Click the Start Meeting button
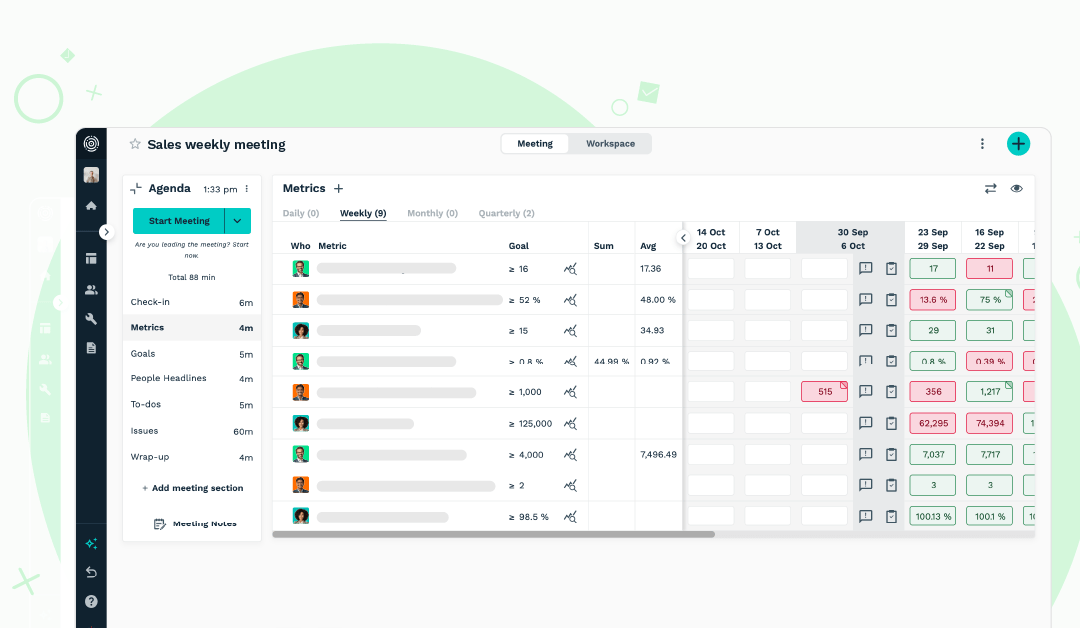1080x628 pixels. (x=179, y=221)
